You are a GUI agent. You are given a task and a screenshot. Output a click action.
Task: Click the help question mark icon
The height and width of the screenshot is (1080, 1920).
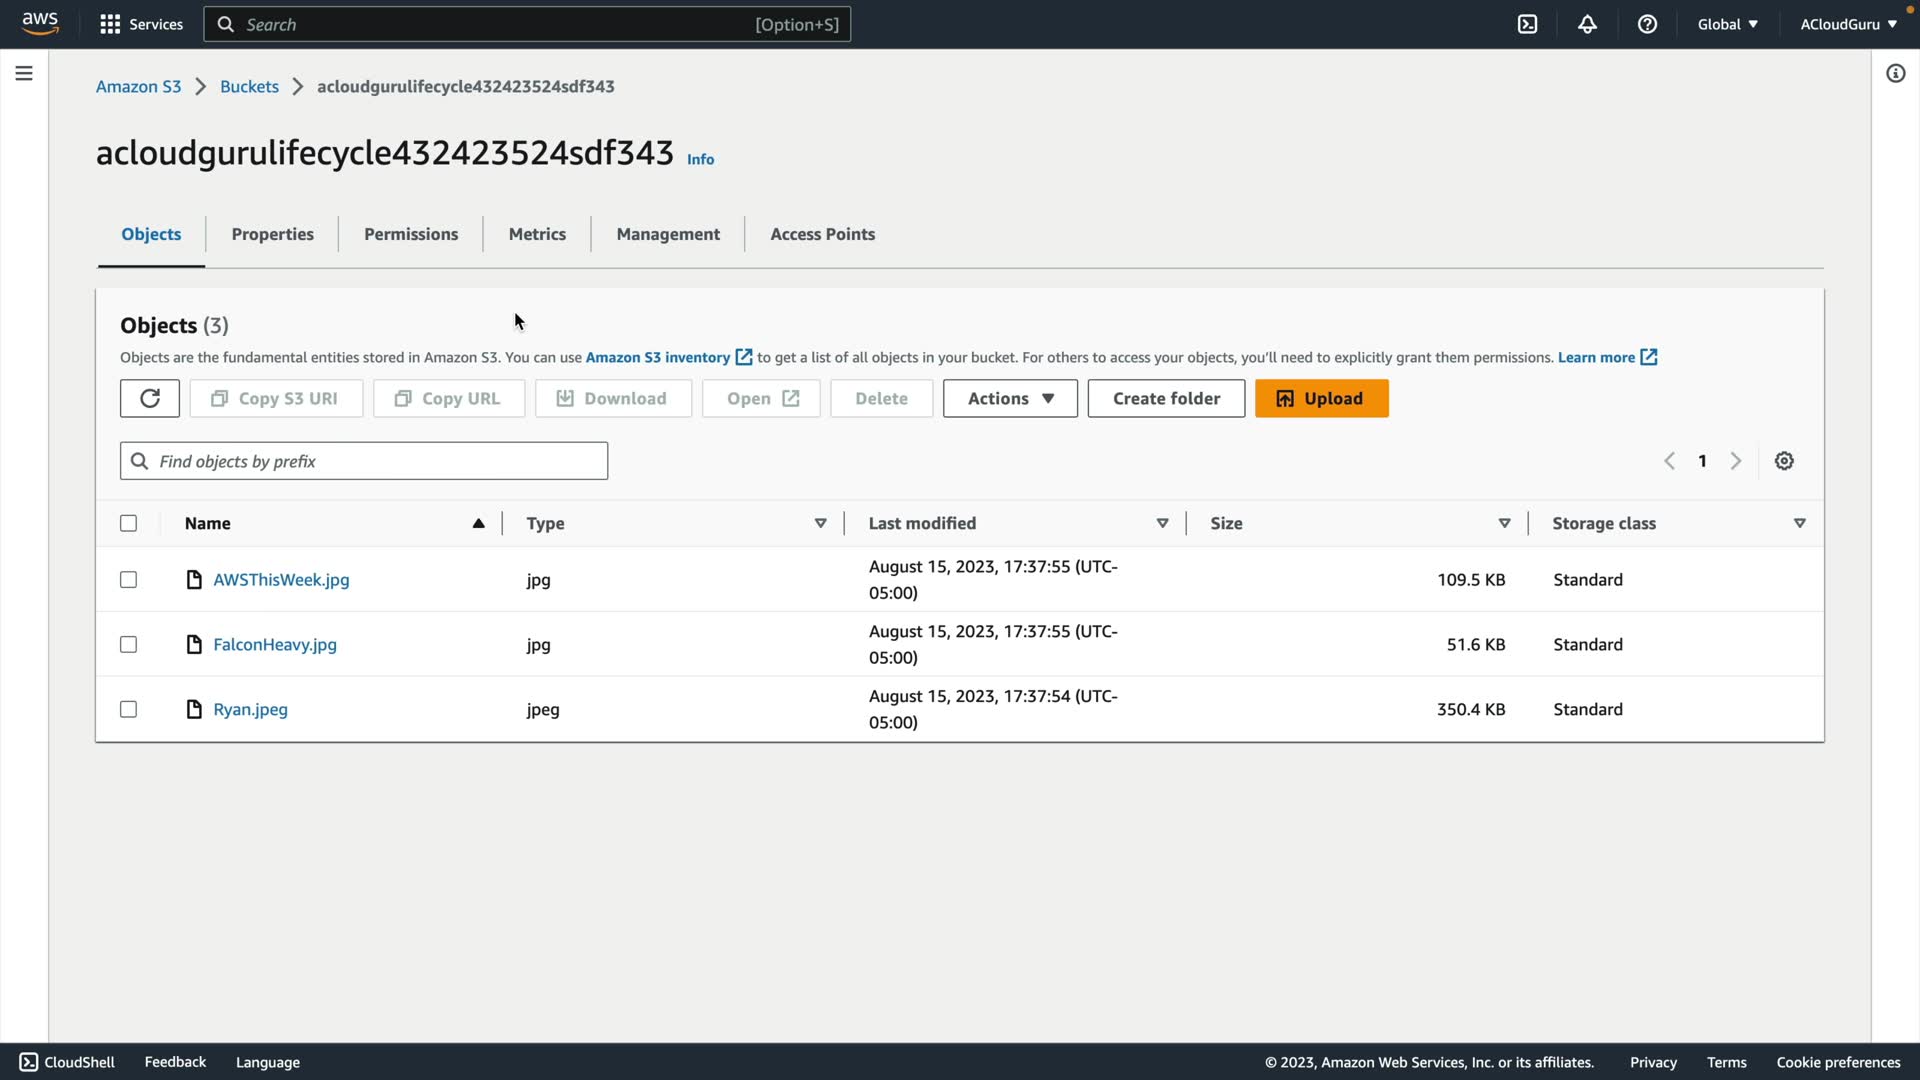point(1647,24)
